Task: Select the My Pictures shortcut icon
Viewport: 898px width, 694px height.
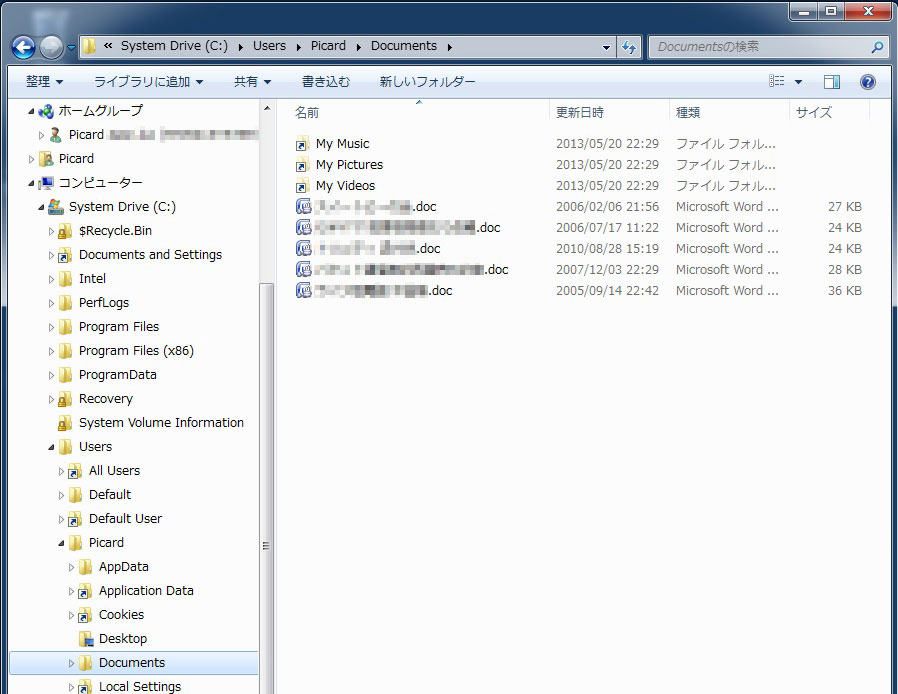Action: pyautogui.click(x=302, y=165)
